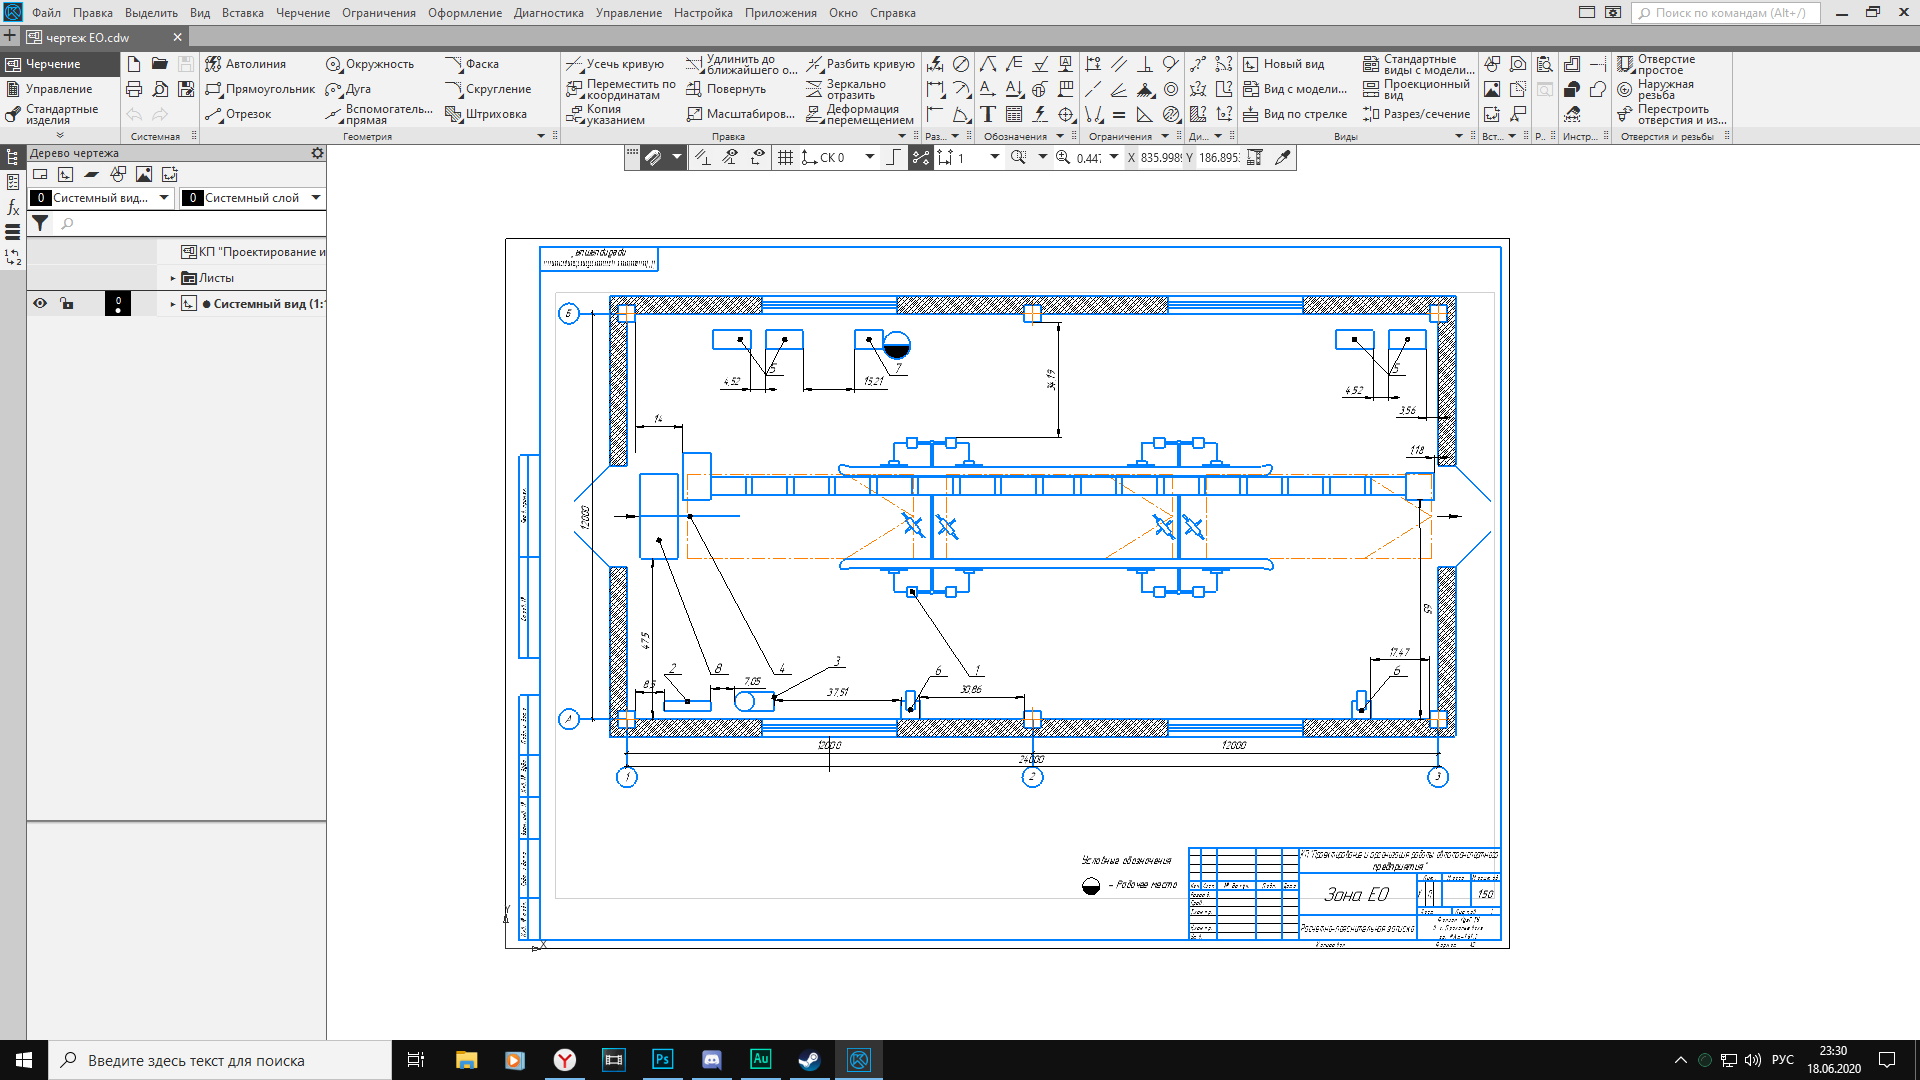Open the zoom scale 0.44 dropdown
1920x1080 pixels.
[1113, 157]
